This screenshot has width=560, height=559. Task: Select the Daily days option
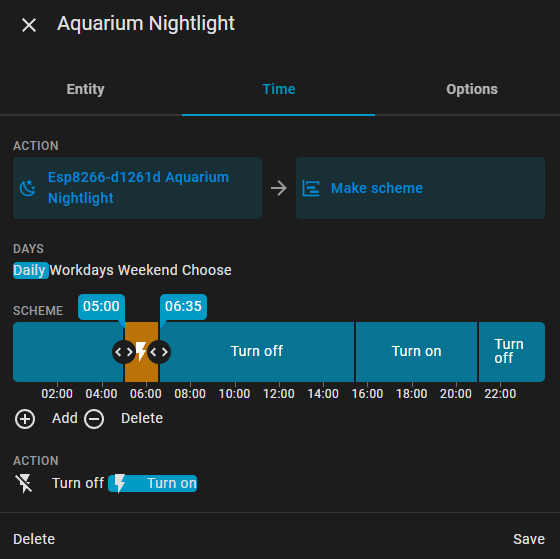pos(30,270)
